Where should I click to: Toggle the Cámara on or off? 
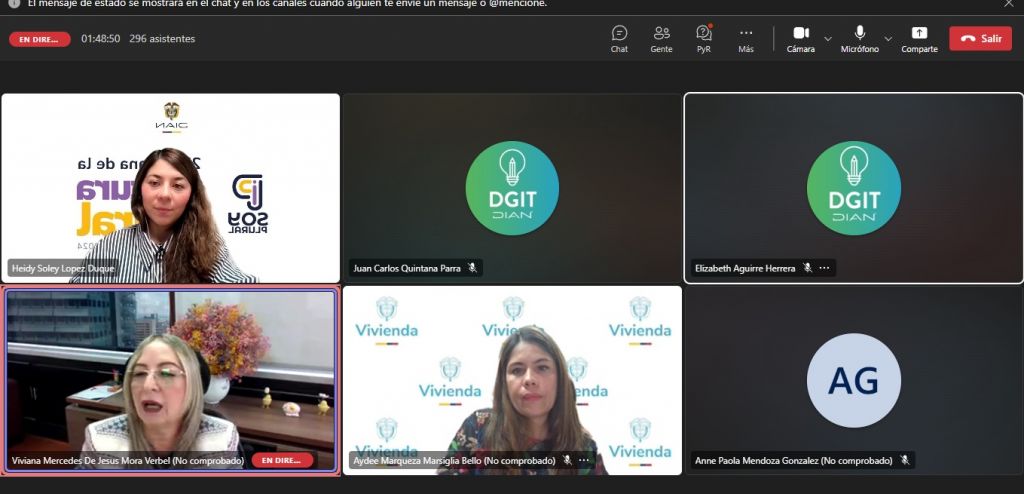pyautogui.click(x=800, y=39)
